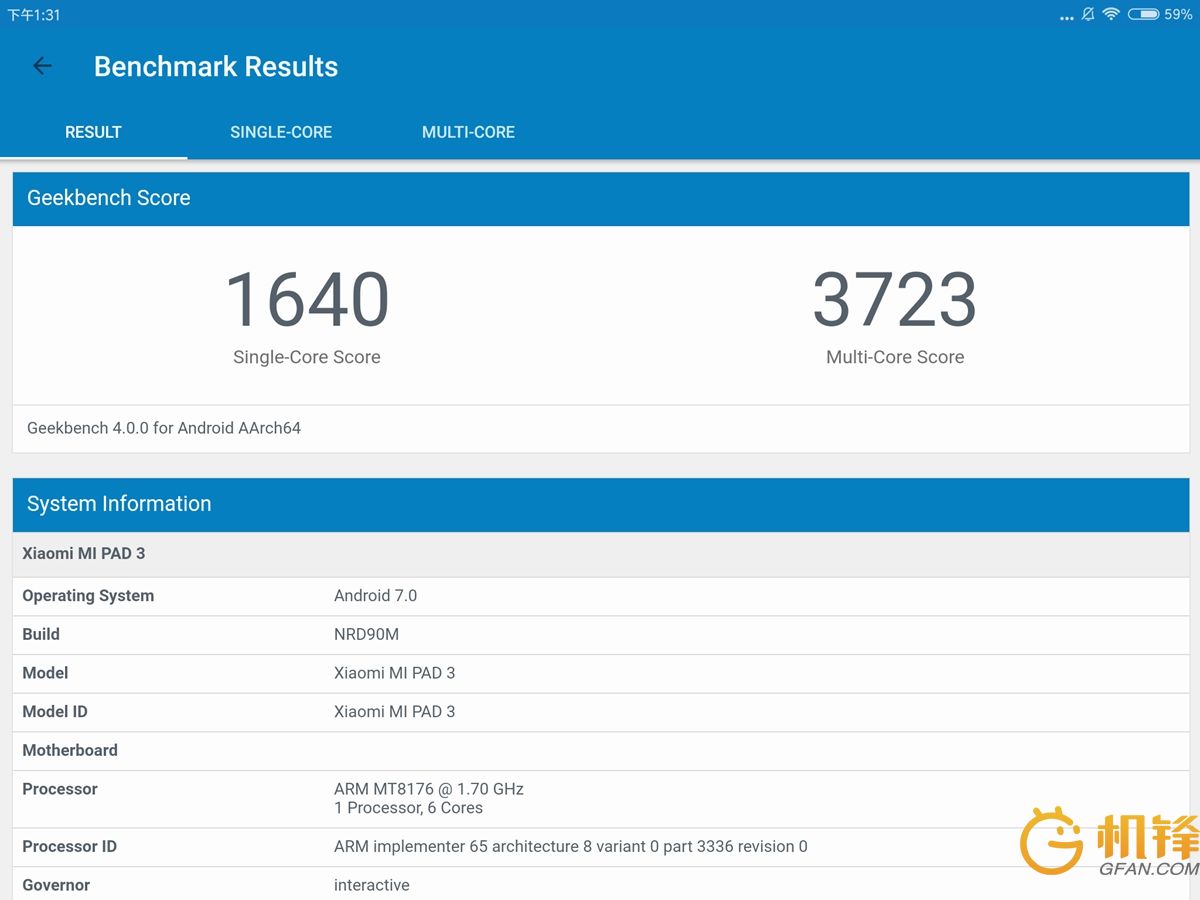Tap the 1:31 status bar clock
The image size is (1200, 900).
pyautogui.click(x=34, y=15)
